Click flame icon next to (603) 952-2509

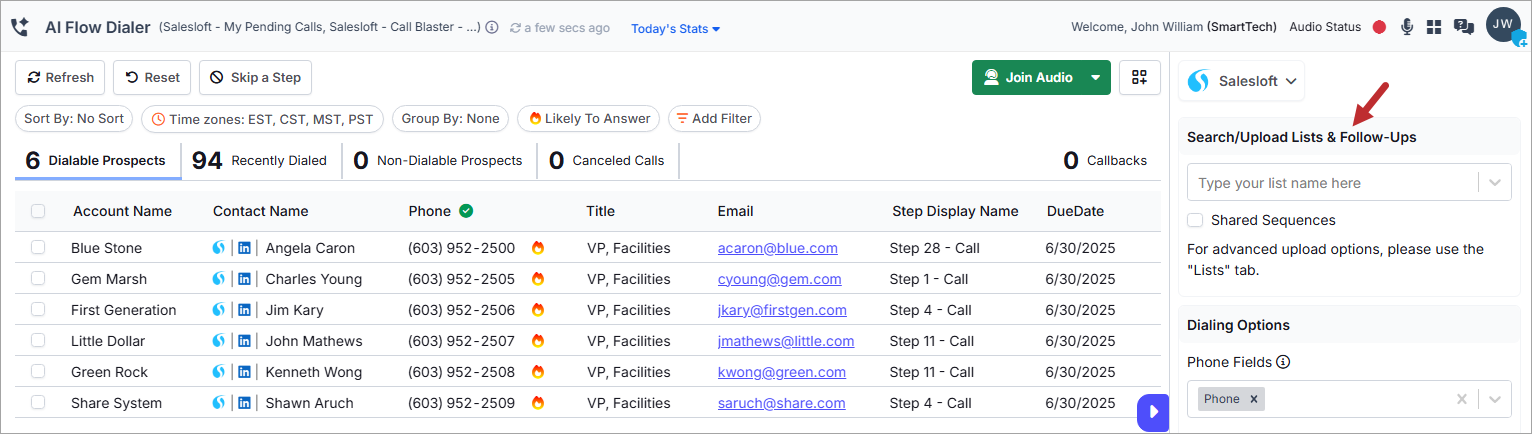click(x=538, y=402)
